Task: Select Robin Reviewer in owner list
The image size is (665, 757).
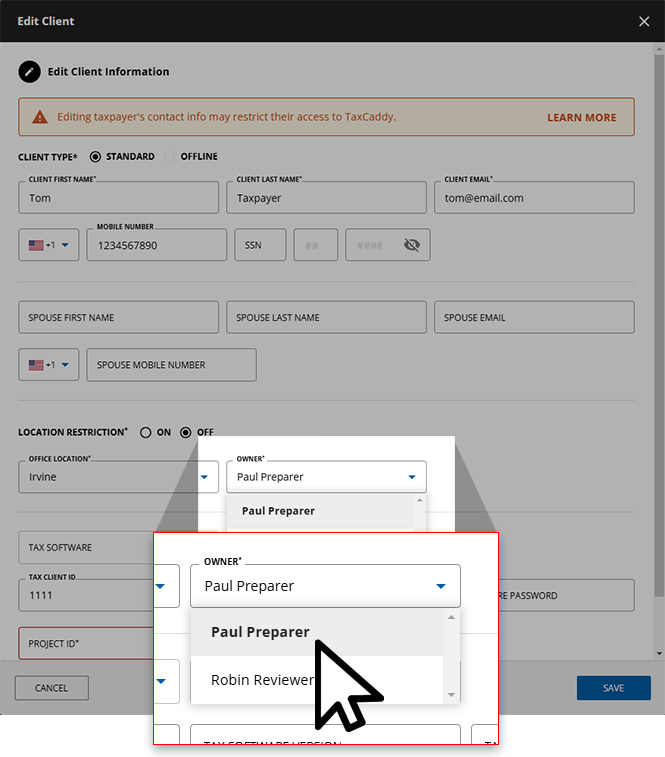Action: coord(317,680)
